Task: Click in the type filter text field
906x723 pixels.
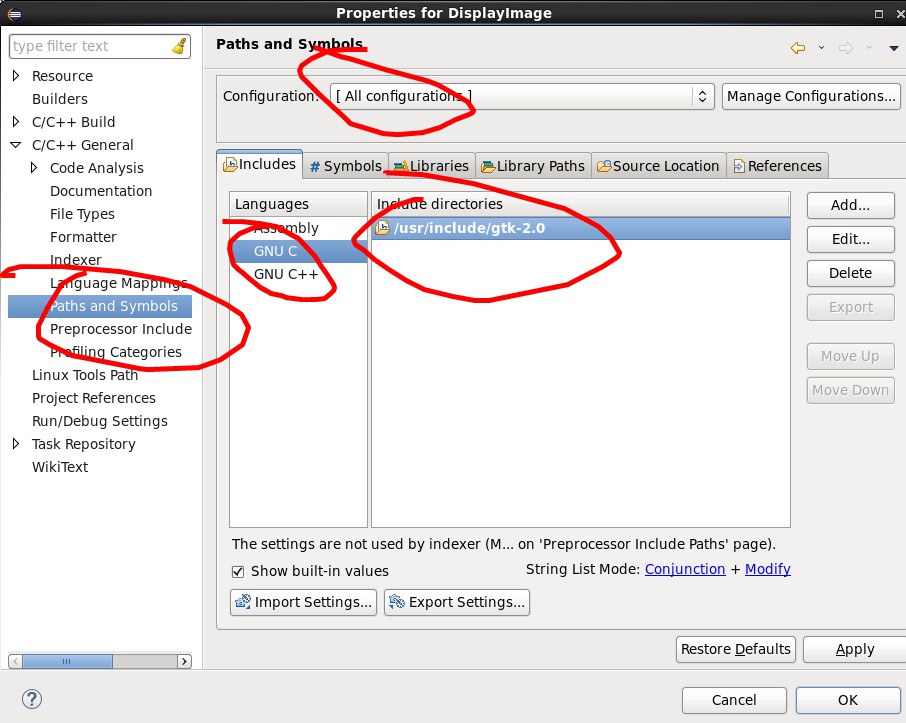Action: click(88, 46)
